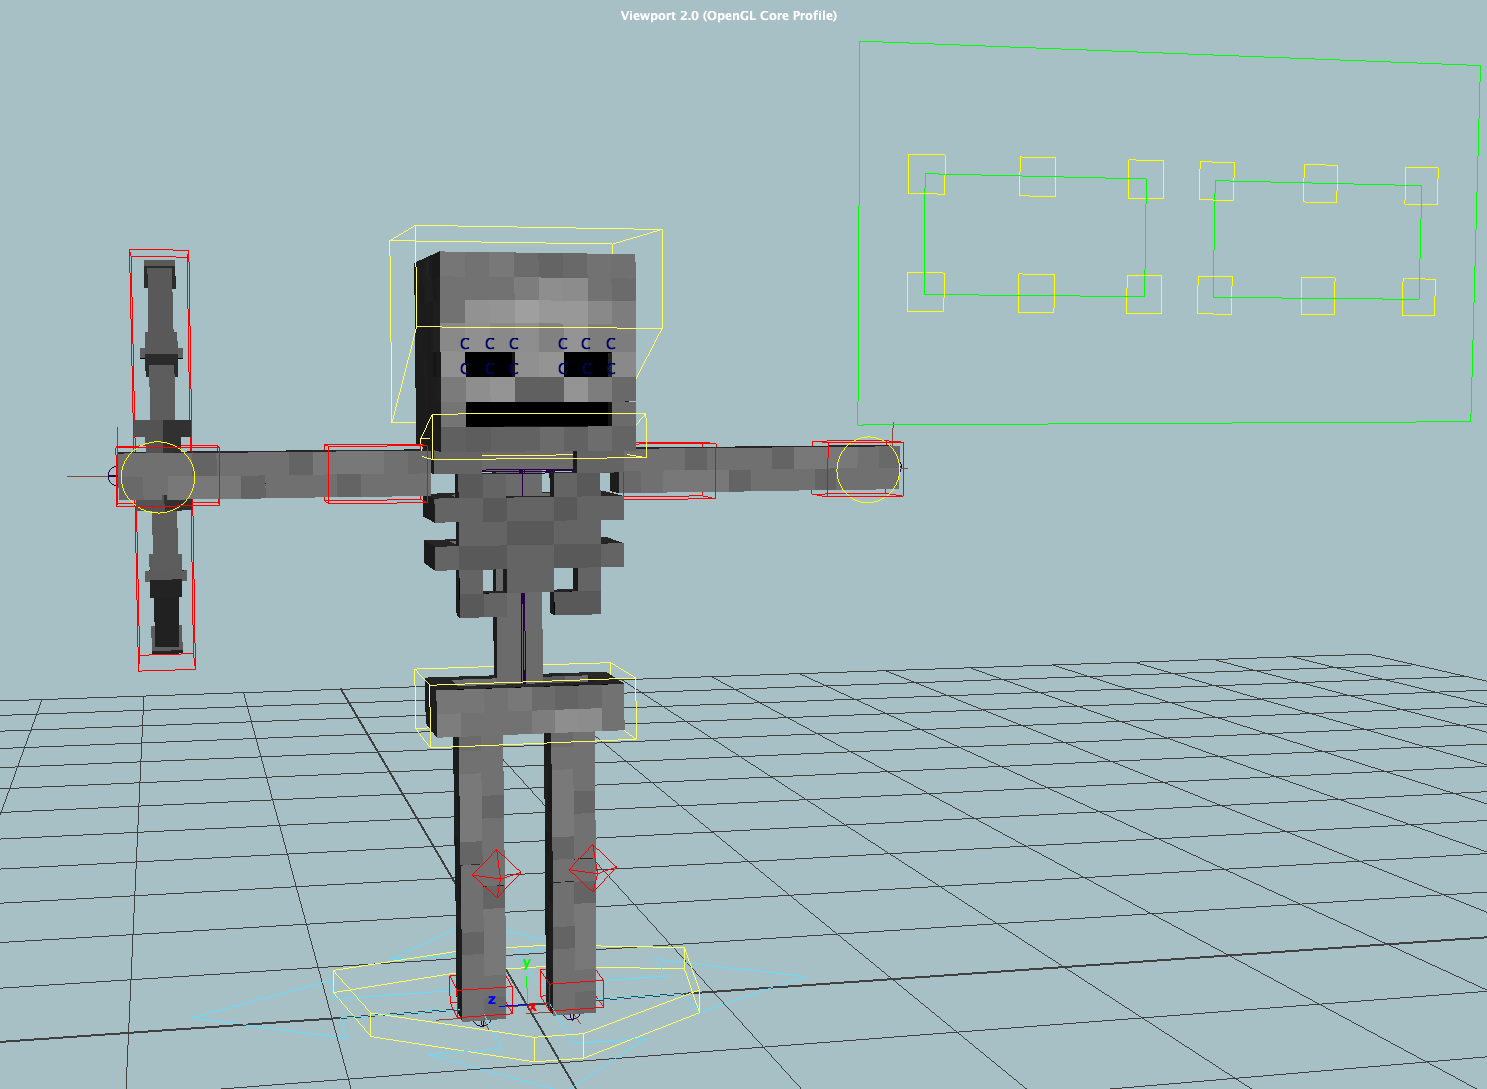Select bottom-middle yellow square of the left face-panel group
Image resolution: width=1487 pixels, height=1089 pixels.
(1036, 293)
